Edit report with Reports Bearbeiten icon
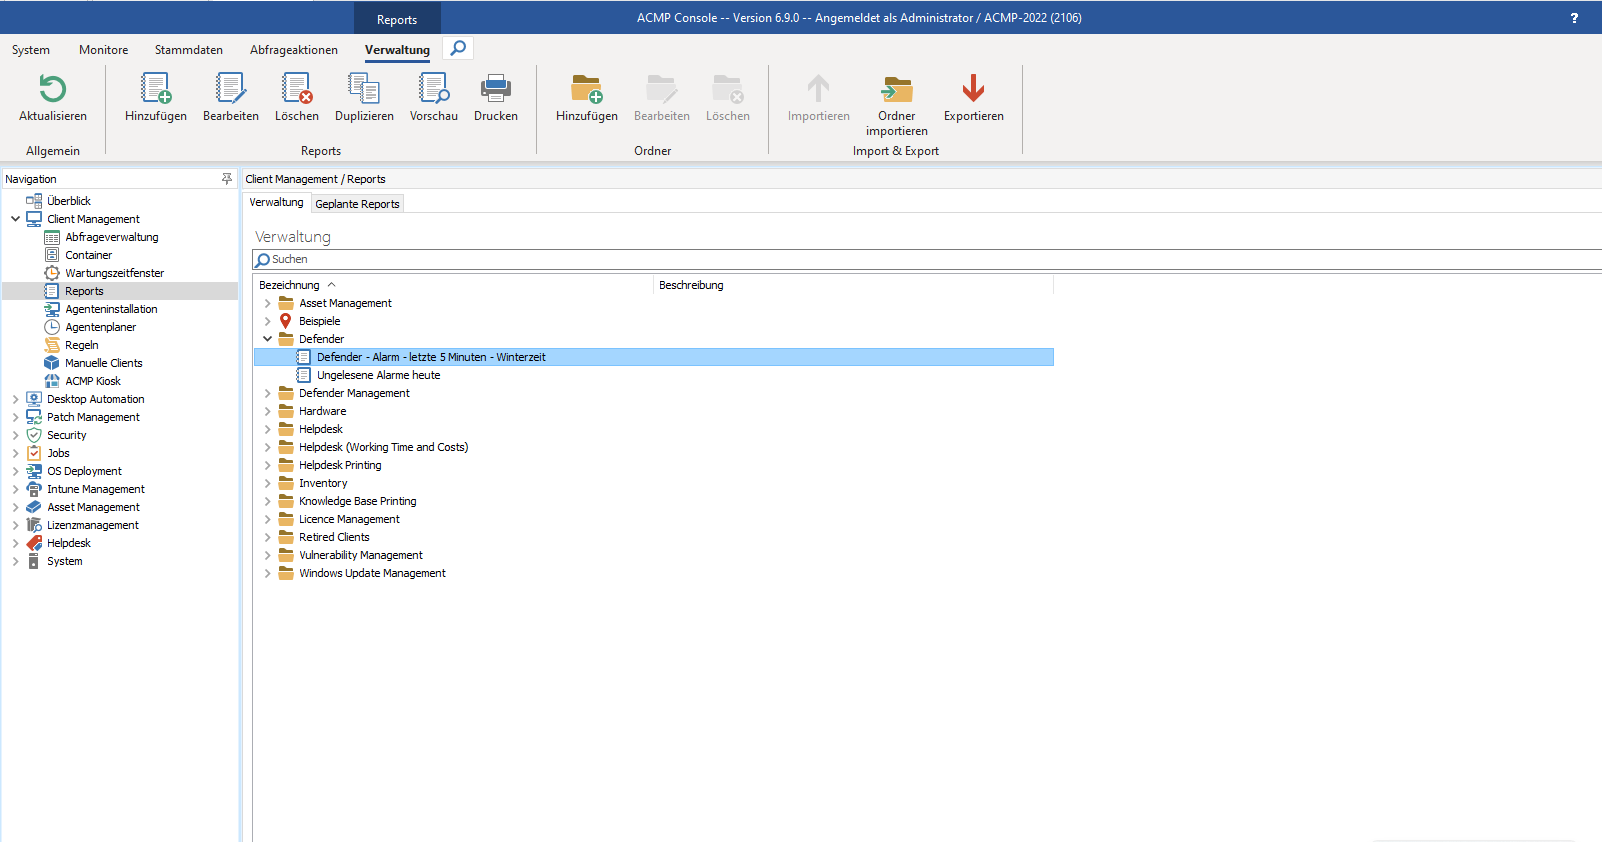Screen dimensions: 1602x842 (x=230, y=89)
